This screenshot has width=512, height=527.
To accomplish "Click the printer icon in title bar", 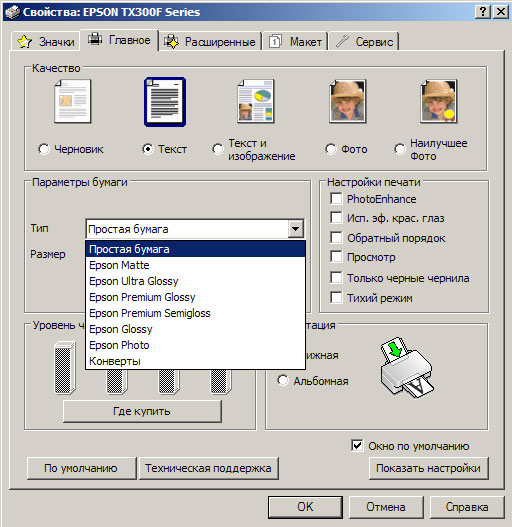I will tap(12, 12).
